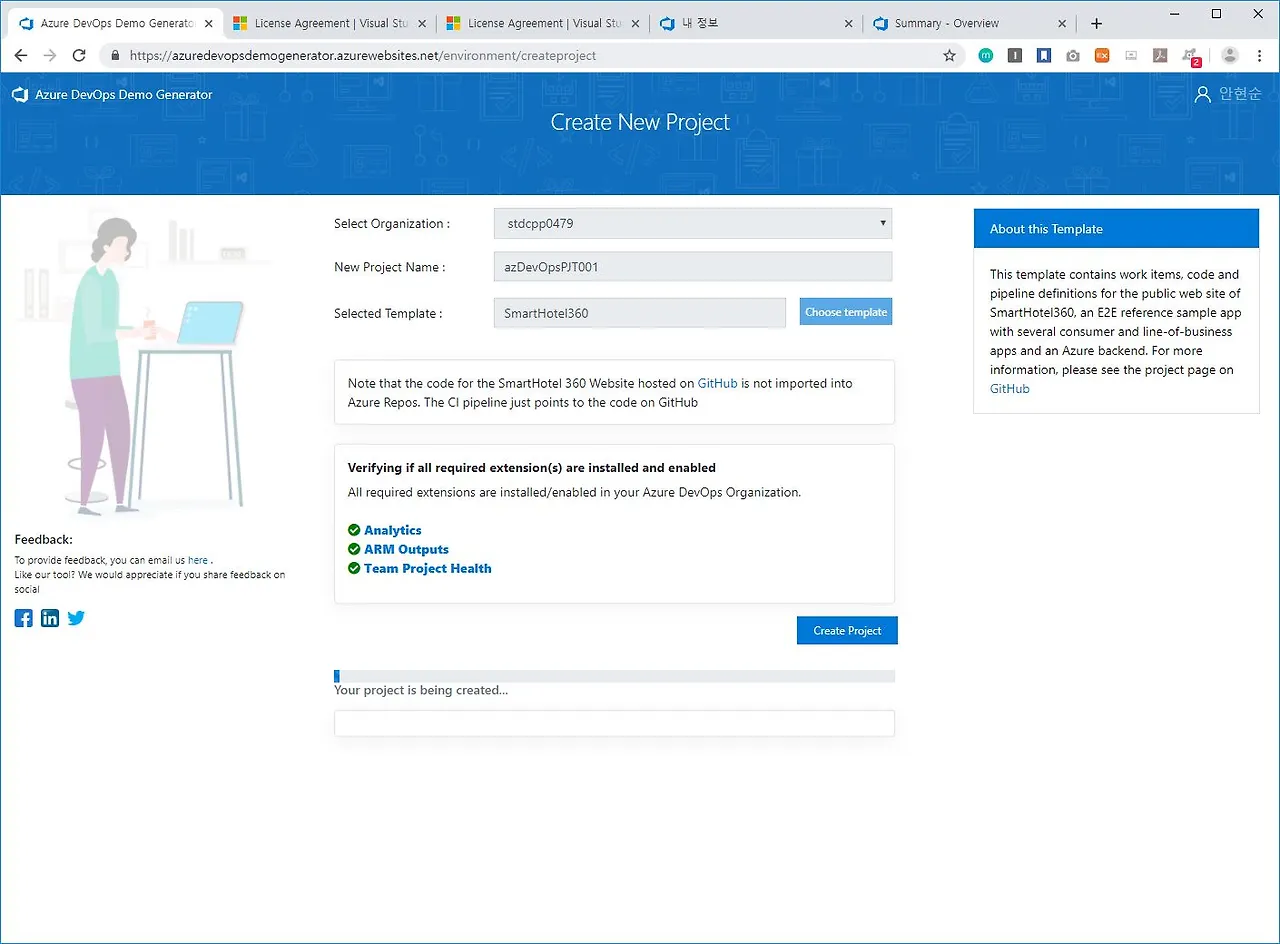Screen dimensions: 1280x944
Task: Click the faded screen extension icon
Action: pos(1131,56)
